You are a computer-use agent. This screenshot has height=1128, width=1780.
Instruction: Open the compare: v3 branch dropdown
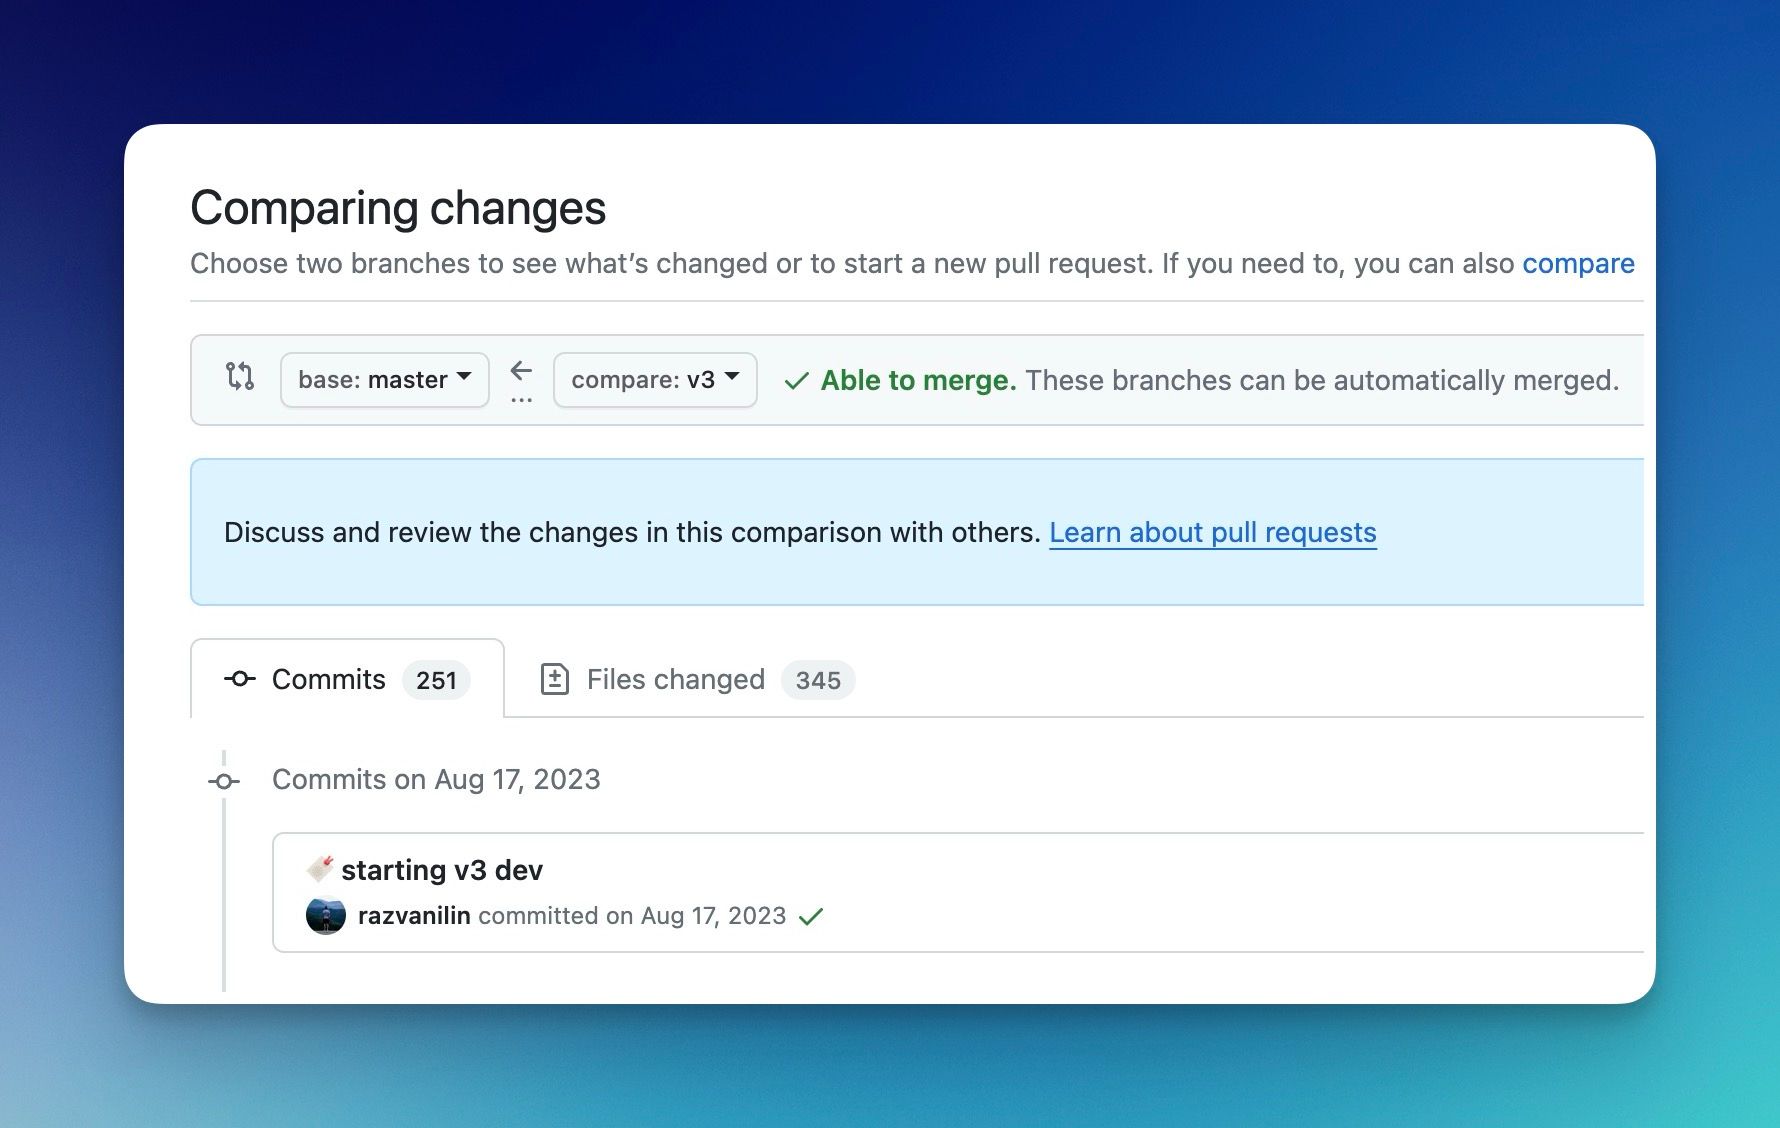click(x=655, y=379)
